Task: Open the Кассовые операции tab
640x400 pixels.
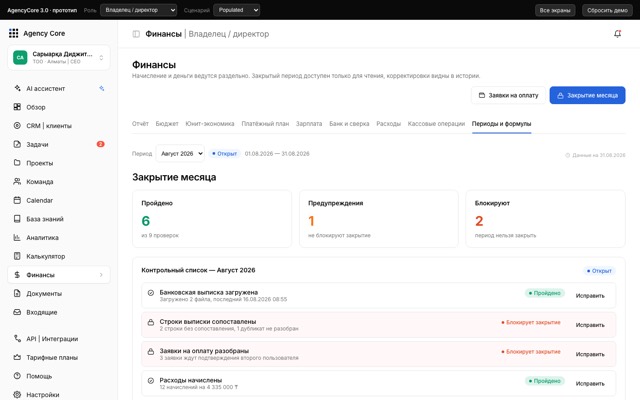Action: 436,124
